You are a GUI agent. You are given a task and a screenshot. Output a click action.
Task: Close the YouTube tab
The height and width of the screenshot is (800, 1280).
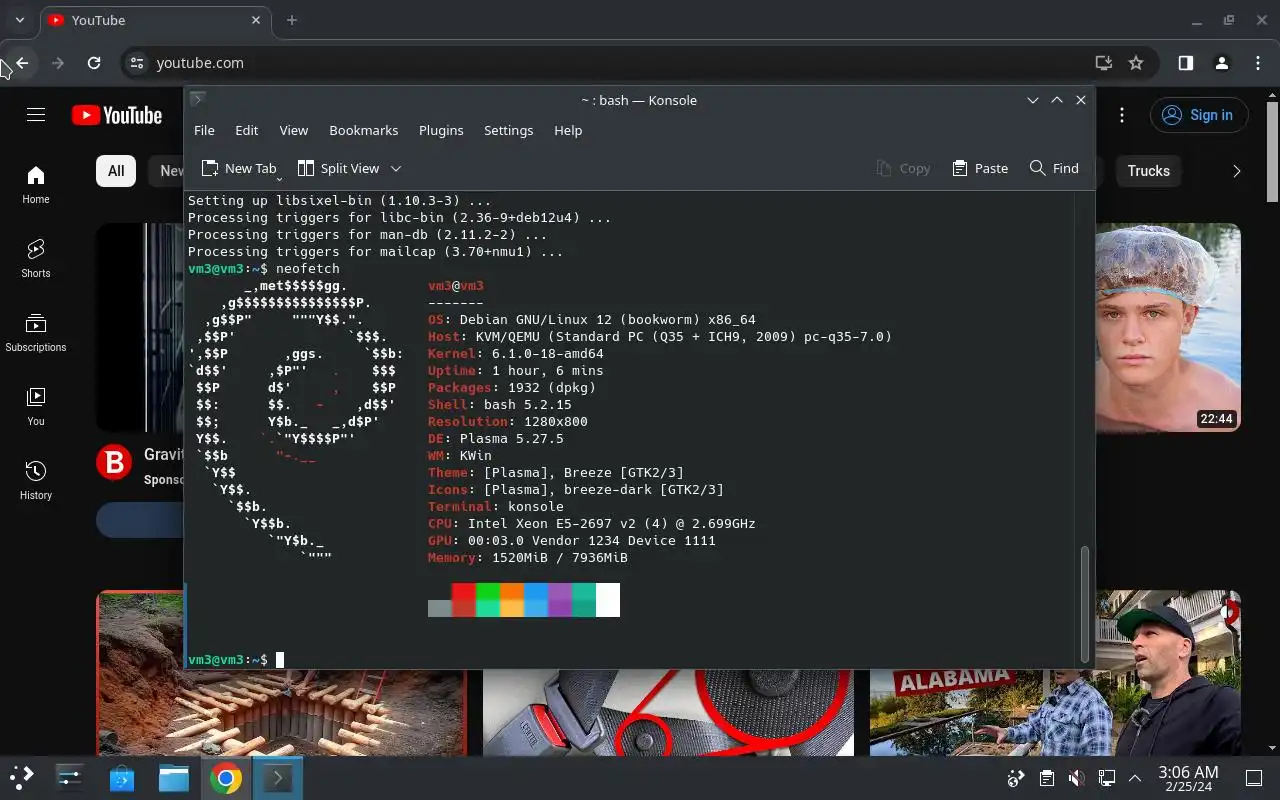(x=256, y=20)
